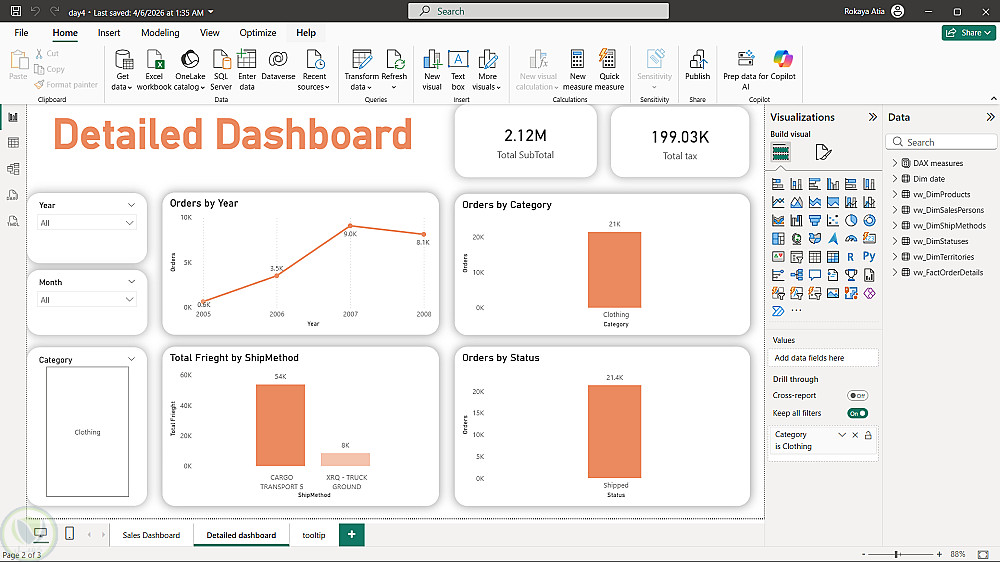Collapse the Data pane
1000x562 pixels.
coord(990,117)
